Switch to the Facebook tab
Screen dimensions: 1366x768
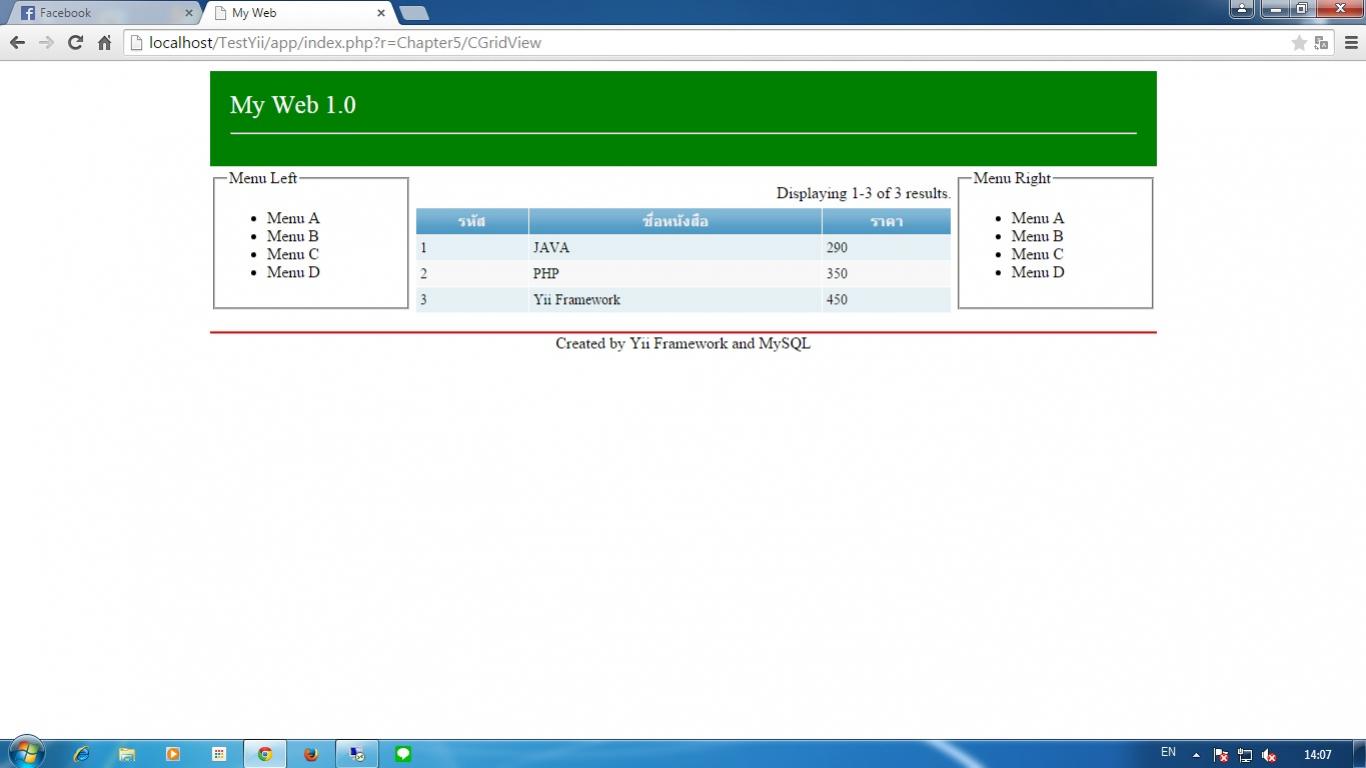point(103,13)
